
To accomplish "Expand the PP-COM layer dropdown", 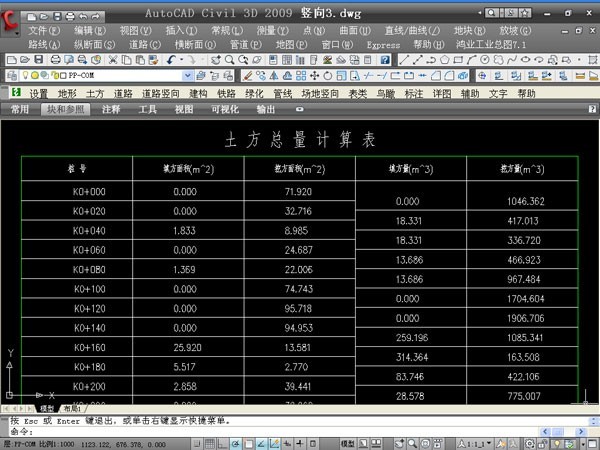I will point(188,76).
